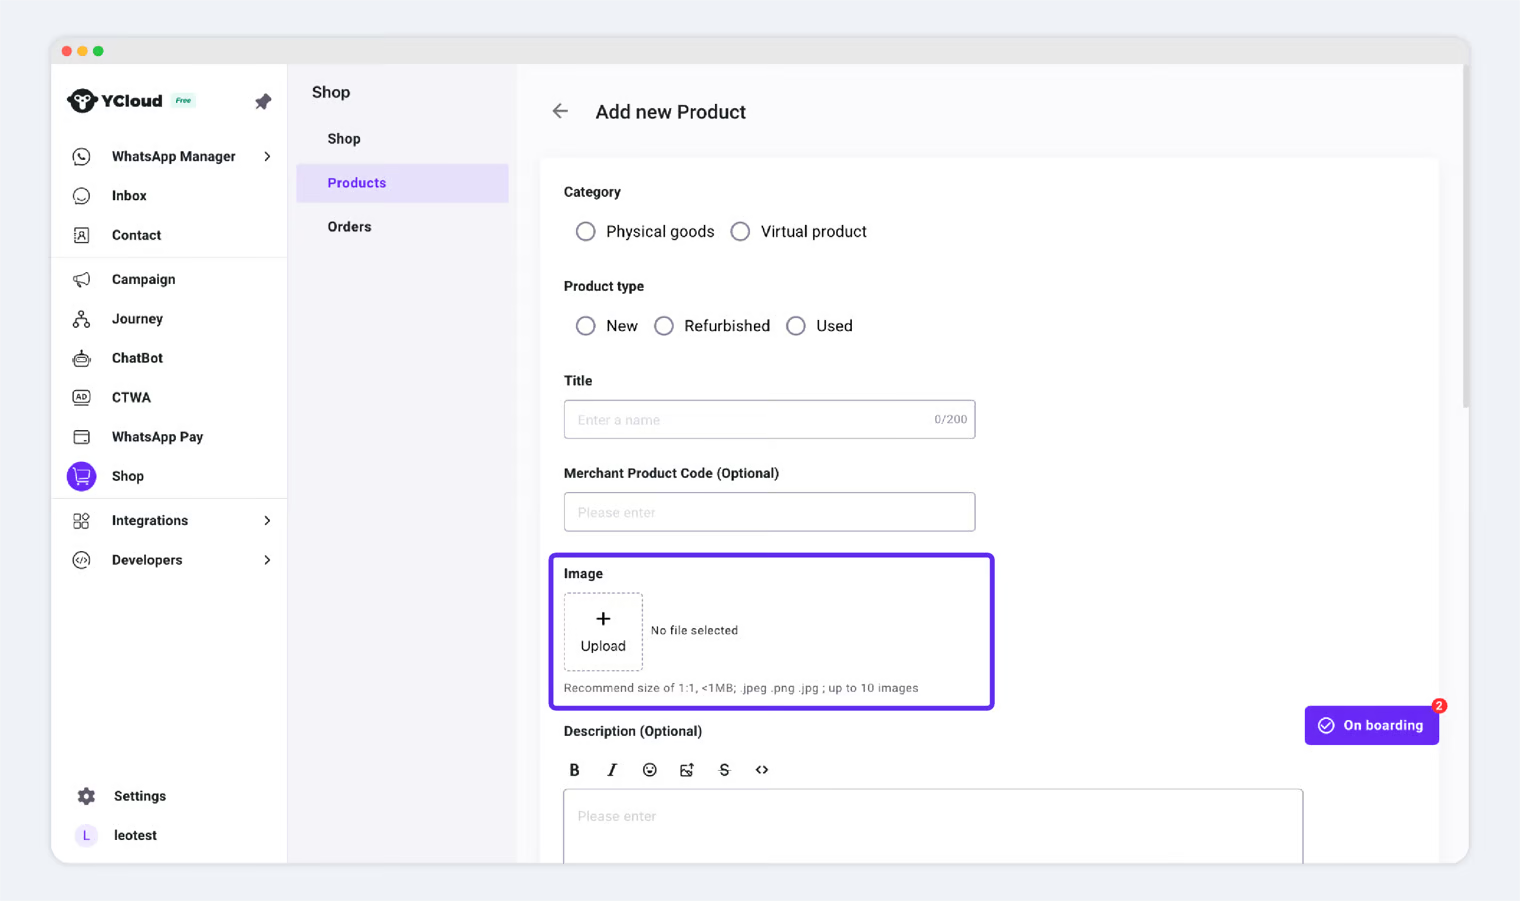This screenshot has width=1520, height=901.
Task: Apply strikethrough formatting in description editor
Action: click(x=724, y=770)
